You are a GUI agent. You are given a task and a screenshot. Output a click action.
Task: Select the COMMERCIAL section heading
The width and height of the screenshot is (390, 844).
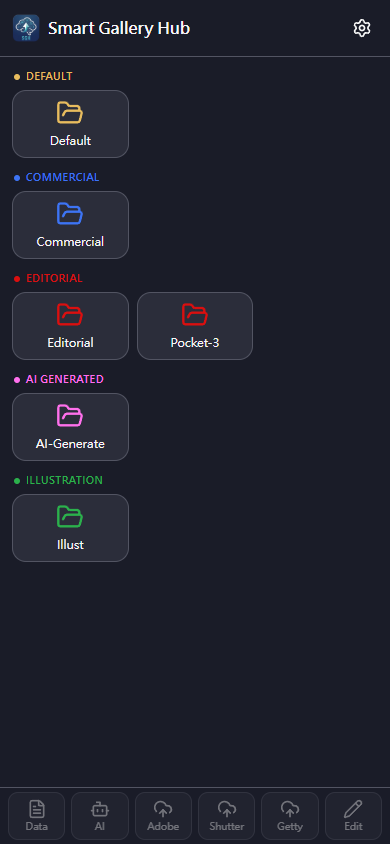point(62,177)
